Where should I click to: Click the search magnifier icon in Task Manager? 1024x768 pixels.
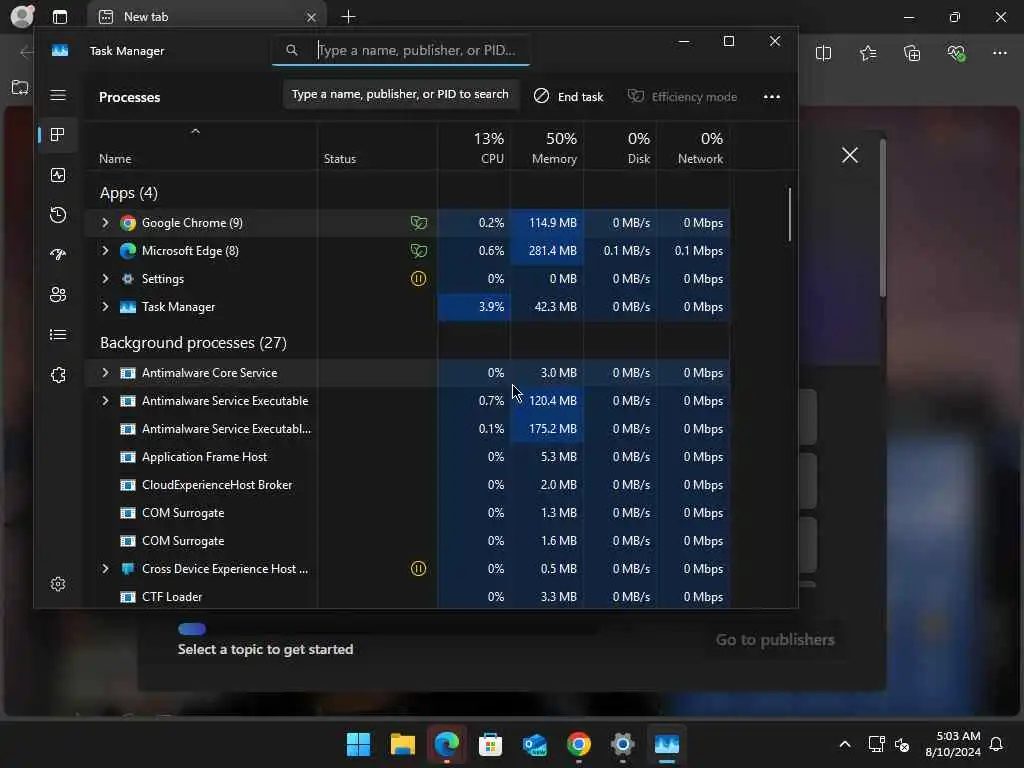(x=292, y=50)
